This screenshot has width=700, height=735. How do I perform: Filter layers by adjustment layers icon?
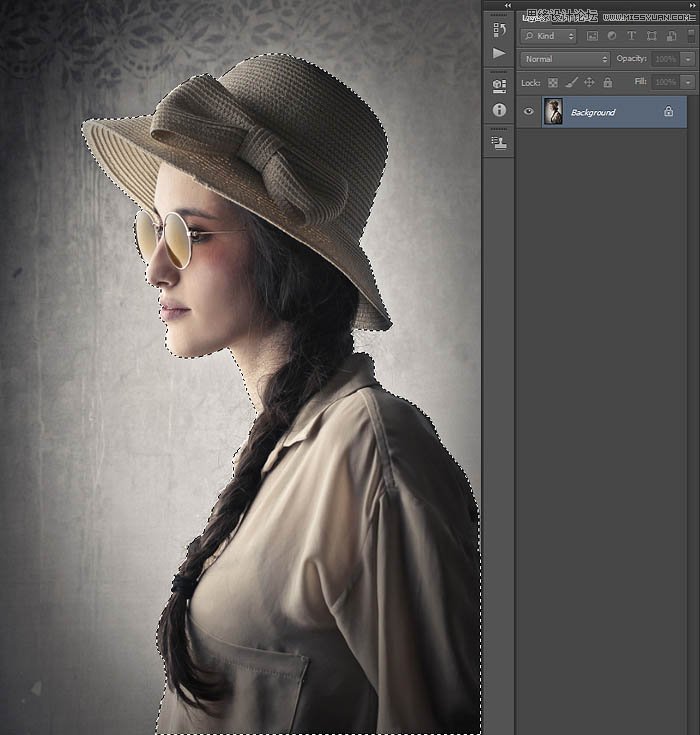pyautogui.click(x=611, y=36)
